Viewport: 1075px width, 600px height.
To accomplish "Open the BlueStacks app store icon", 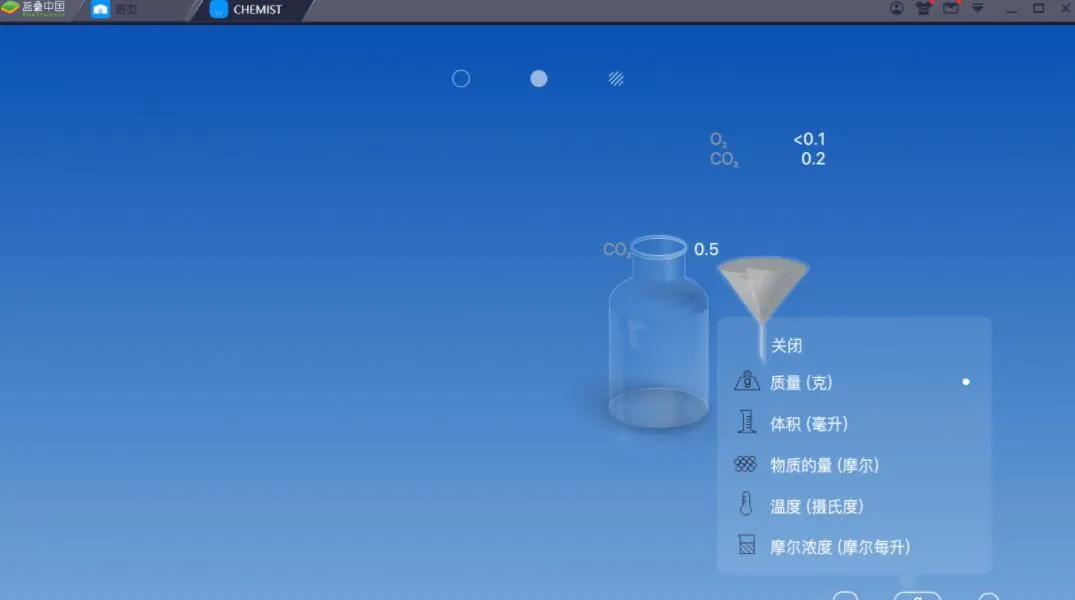I will click(x=922, y=8).
